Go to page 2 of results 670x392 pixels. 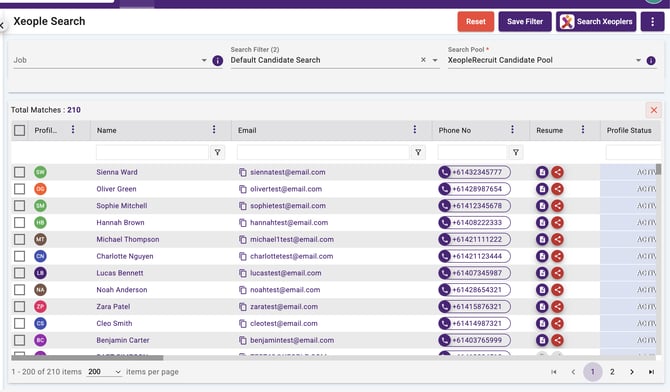[612, 372]
